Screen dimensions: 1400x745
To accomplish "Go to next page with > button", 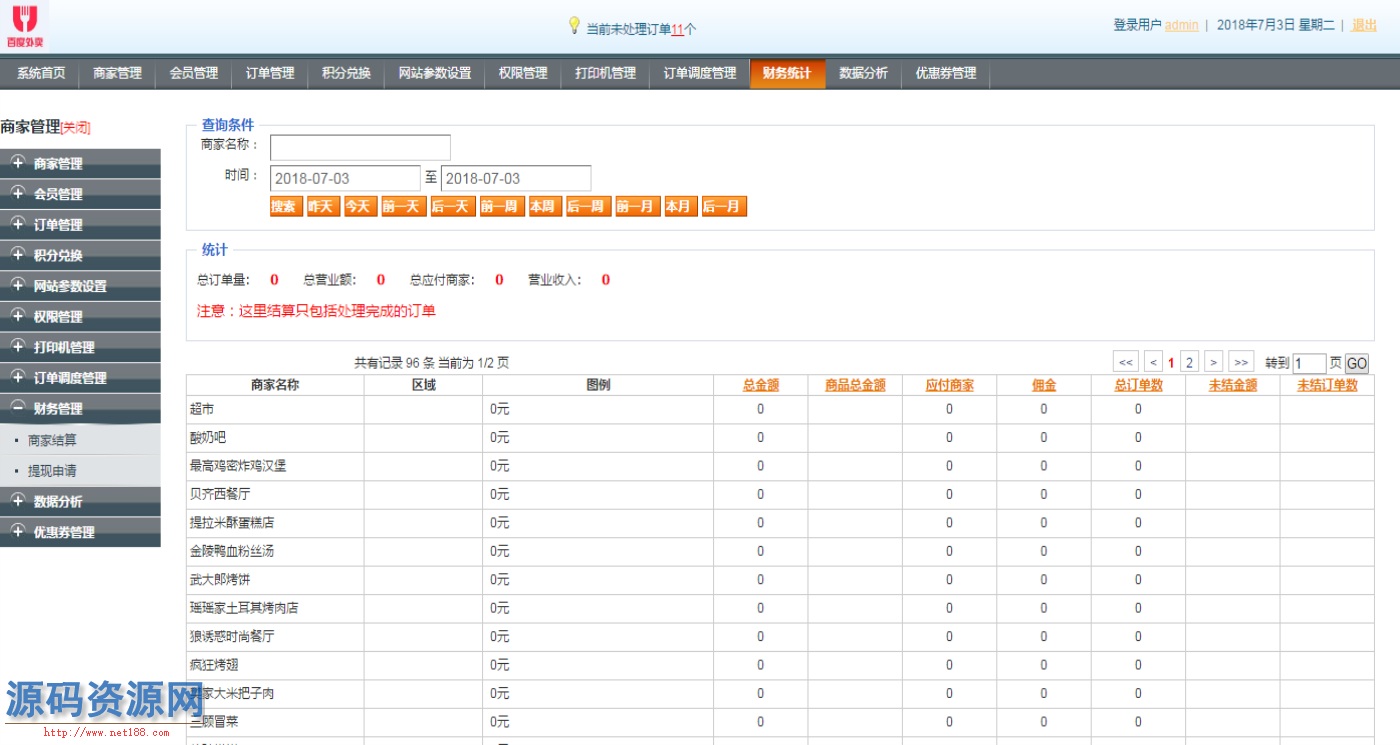I will (1214, 362).
